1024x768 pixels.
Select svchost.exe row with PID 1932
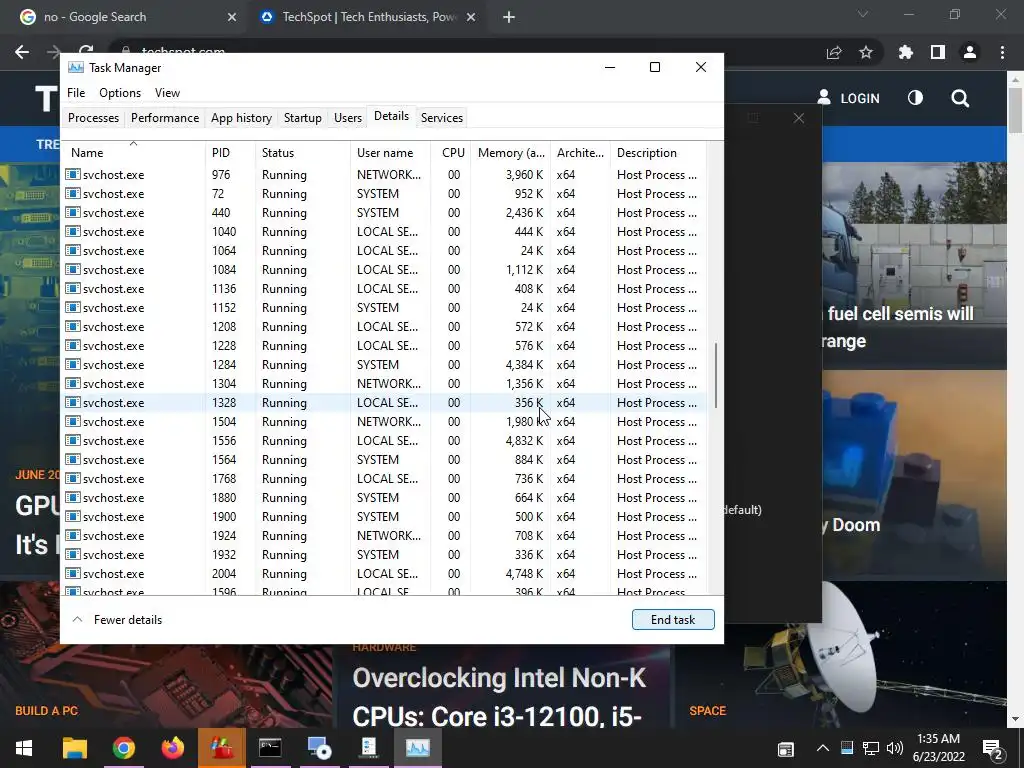click(384, 554)
